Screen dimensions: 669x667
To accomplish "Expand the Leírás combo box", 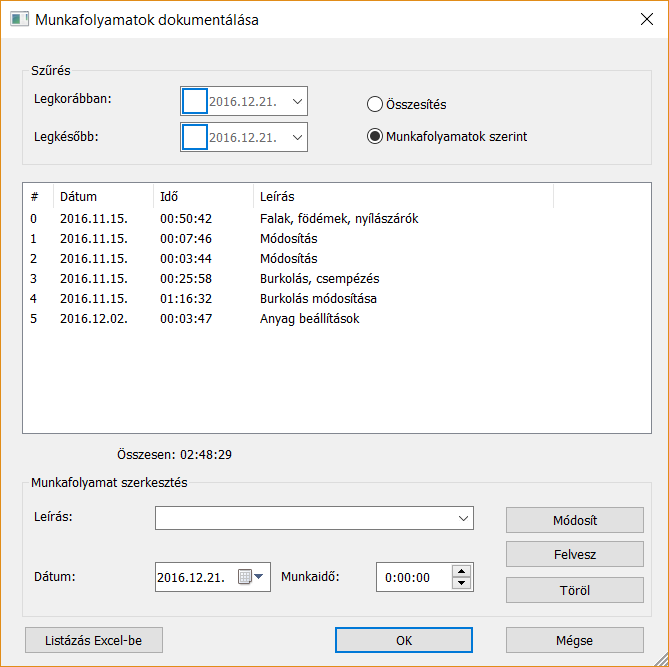I will [463, 518].
